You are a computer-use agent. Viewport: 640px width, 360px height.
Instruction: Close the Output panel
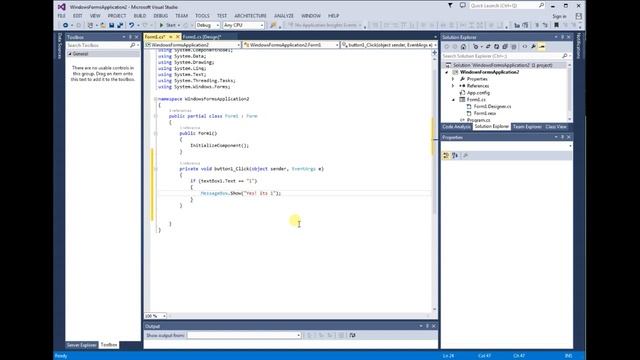pos(434,326)
